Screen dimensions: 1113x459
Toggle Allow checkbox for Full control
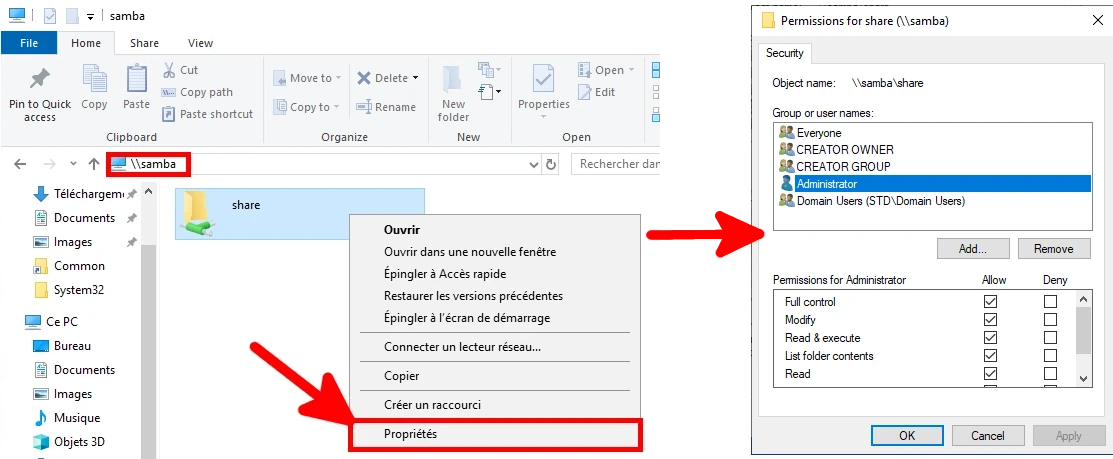pyautogui.click(x=990, y=302)
